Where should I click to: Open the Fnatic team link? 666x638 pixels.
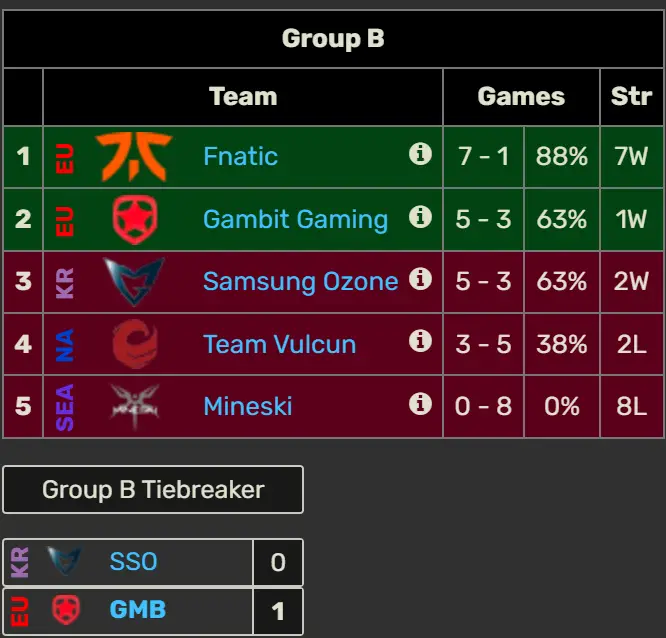point(240,156)
